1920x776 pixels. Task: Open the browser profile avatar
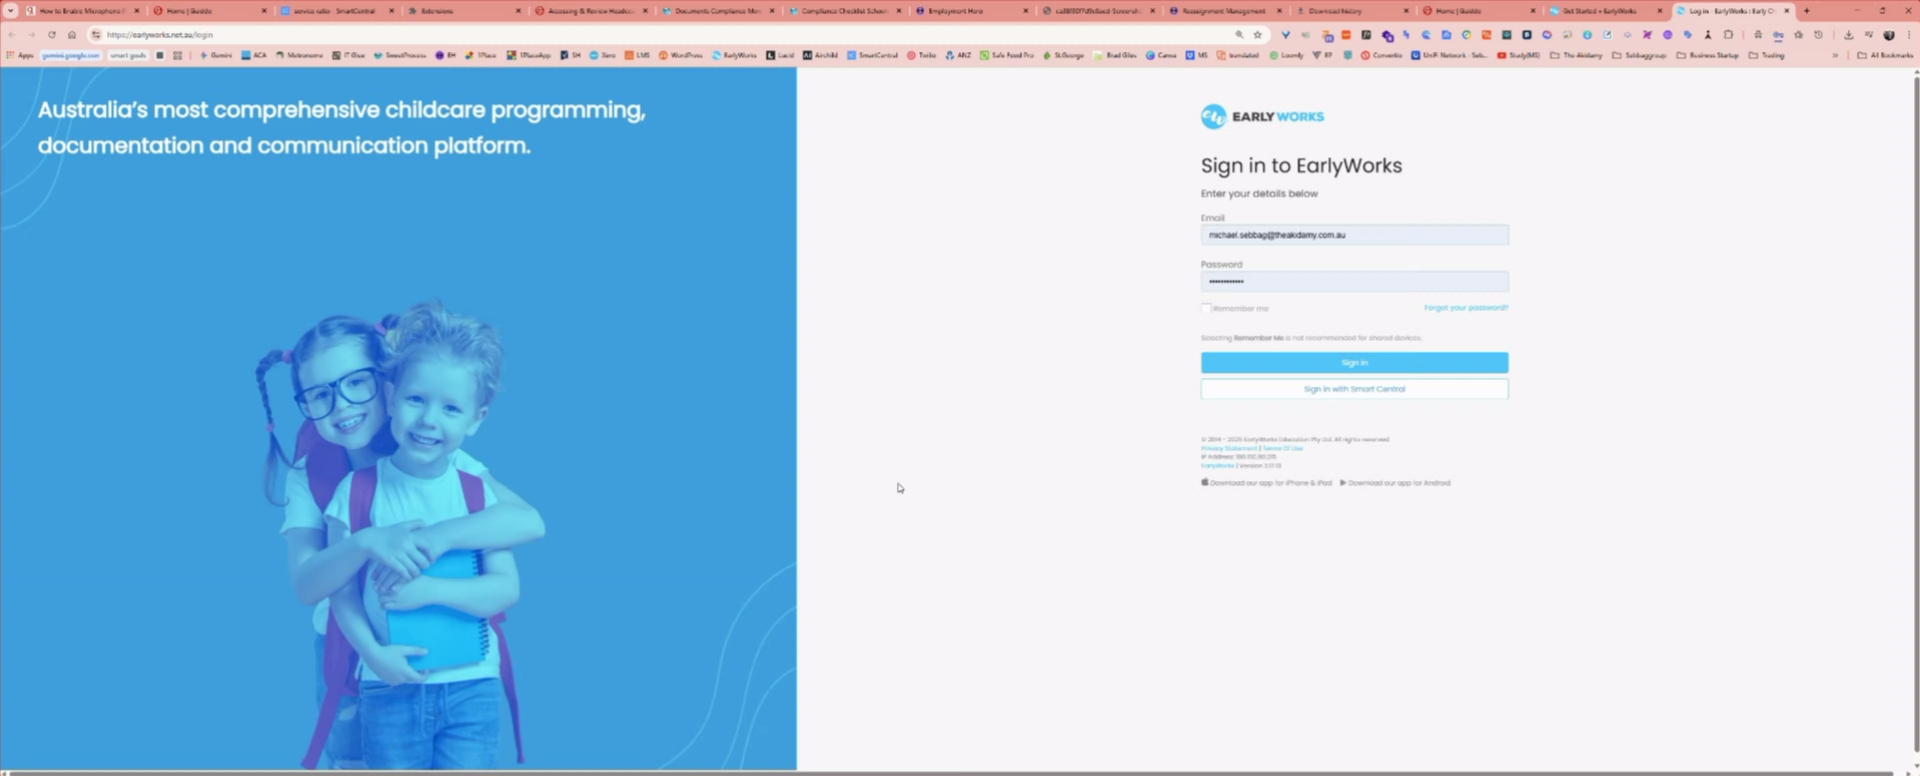[x=1889, y=35]
